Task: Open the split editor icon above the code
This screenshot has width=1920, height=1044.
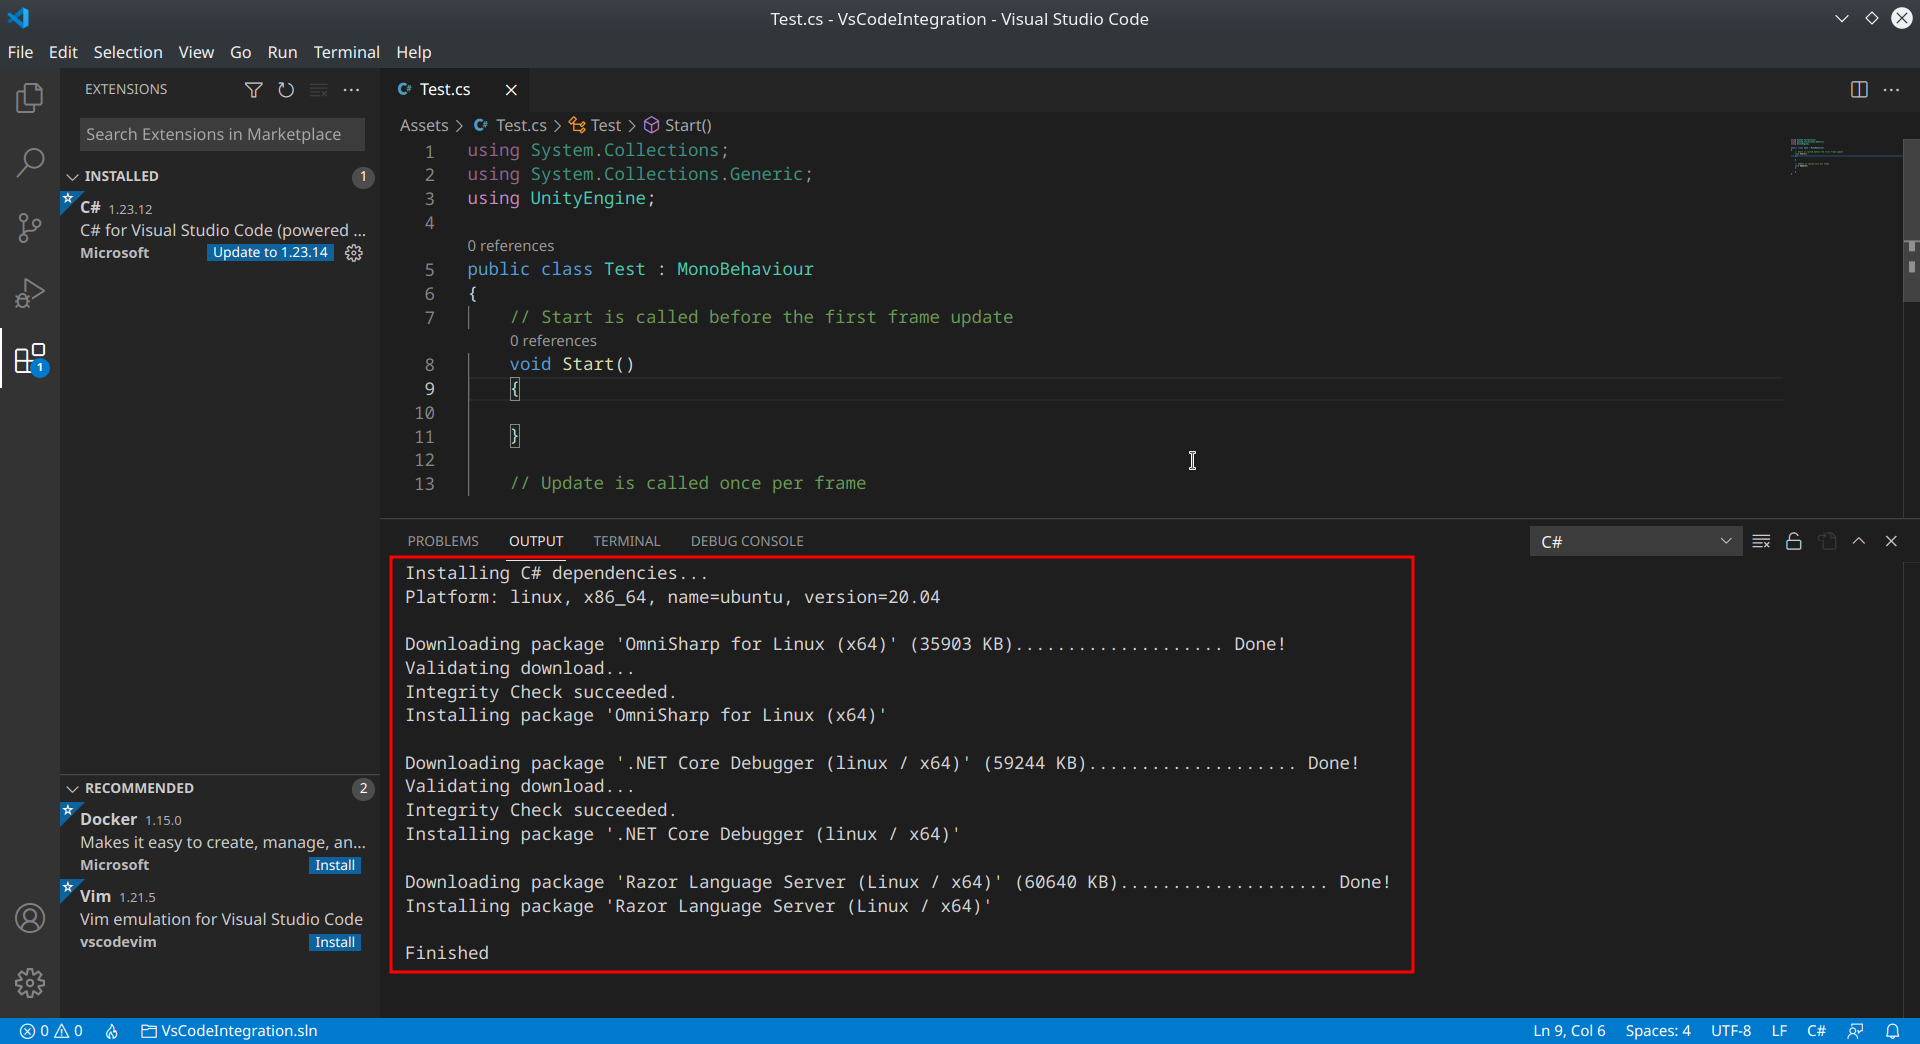Action: coord(1859,89)
